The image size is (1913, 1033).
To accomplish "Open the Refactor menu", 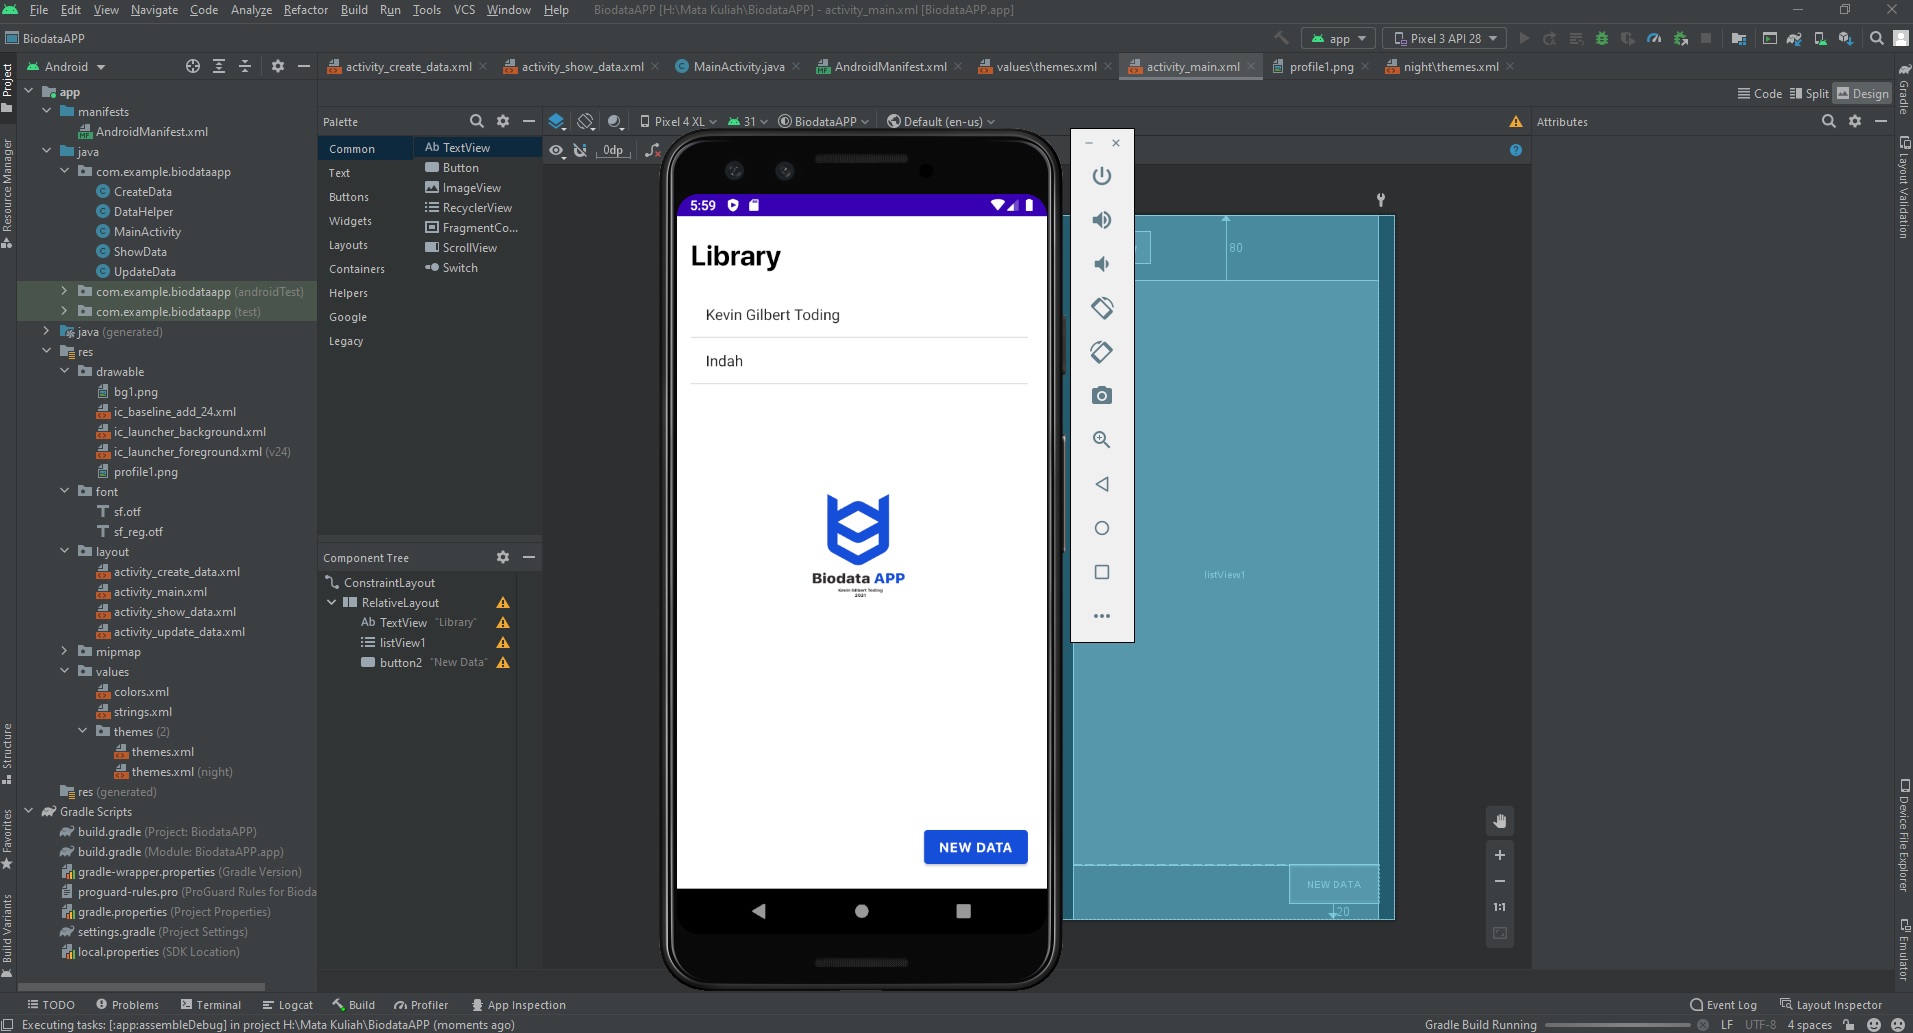I will tap(306, 10).
